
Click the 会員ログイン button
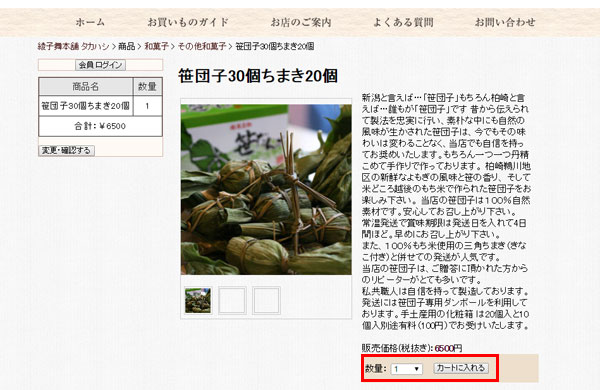(100, 65)
